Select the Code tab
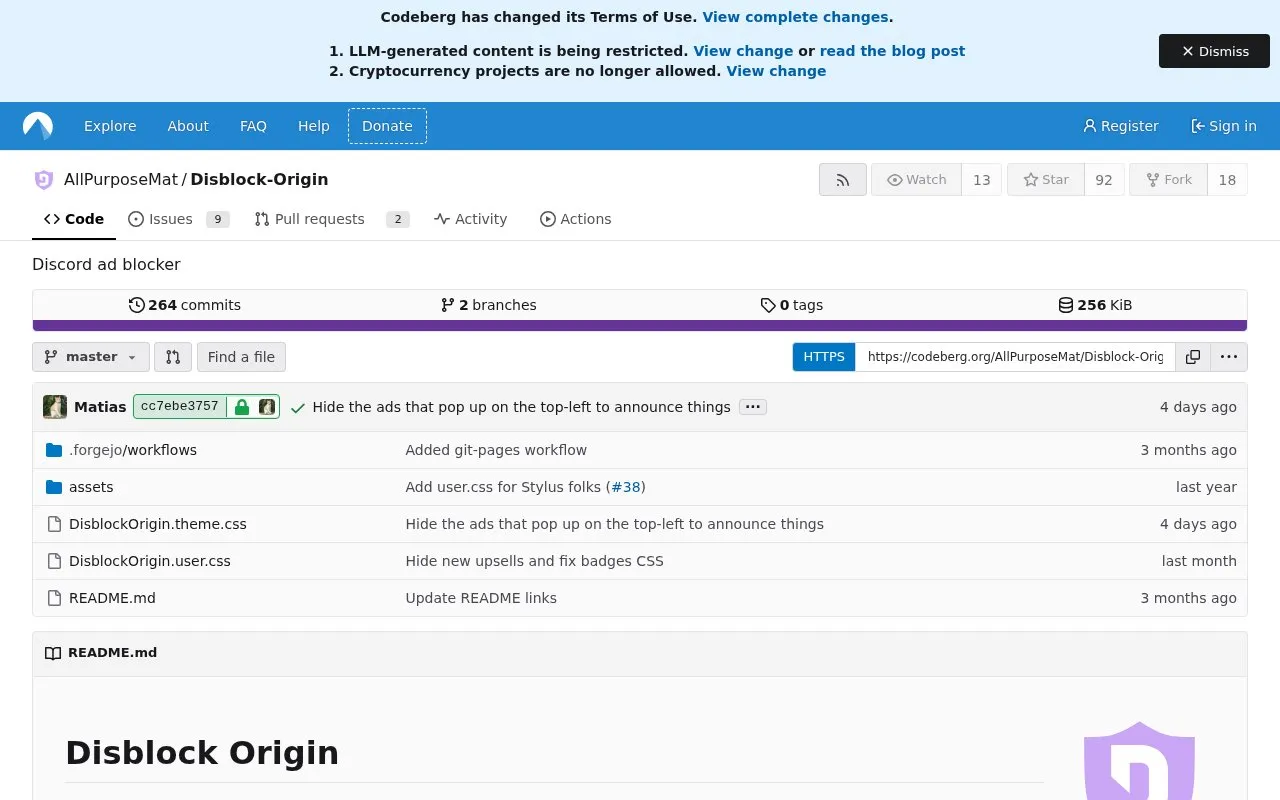This screenshot has height=800, width=1280. (74, 219)
